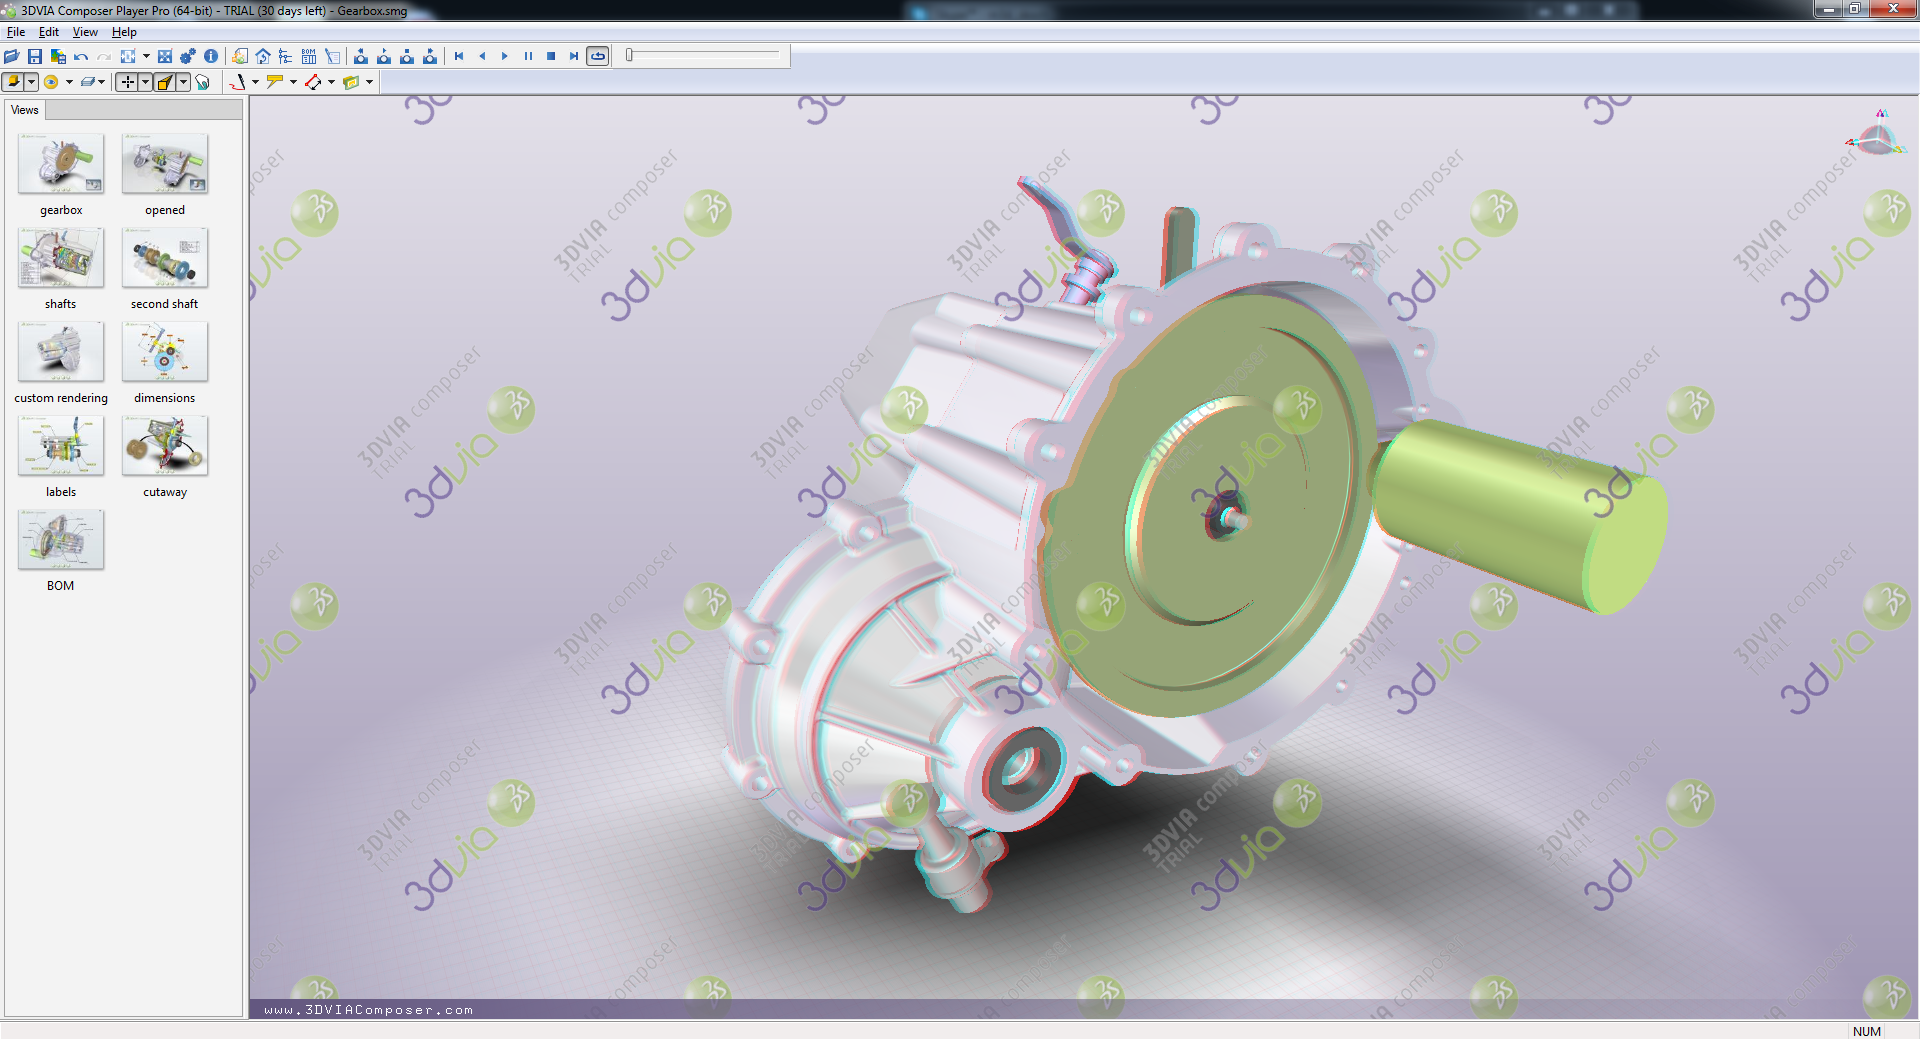The height and width of the screenshot is (1040, 1920).
Task: Open the second shaft view thumbnail
Action: 165,258
